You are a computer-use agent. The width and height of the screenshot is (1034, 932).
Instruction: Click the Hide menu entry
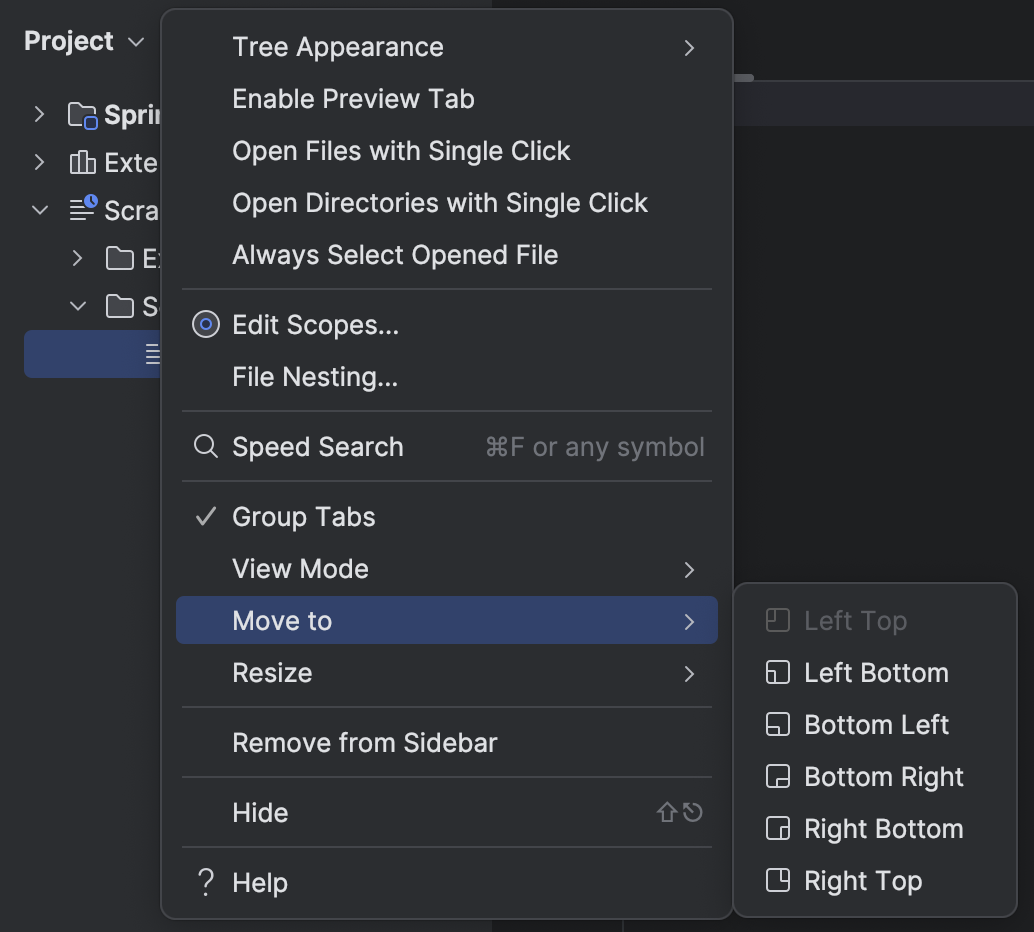tap(260, 812)
